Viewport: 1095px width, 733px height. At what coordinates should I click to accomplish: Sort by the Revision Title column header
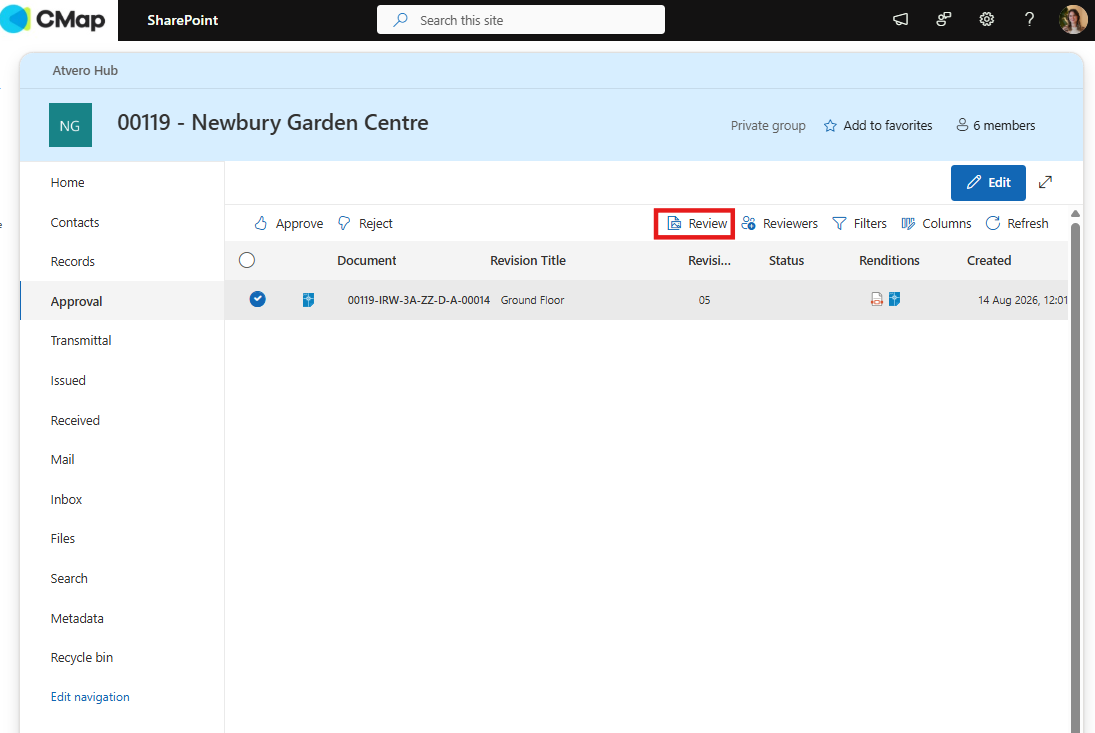528,260
